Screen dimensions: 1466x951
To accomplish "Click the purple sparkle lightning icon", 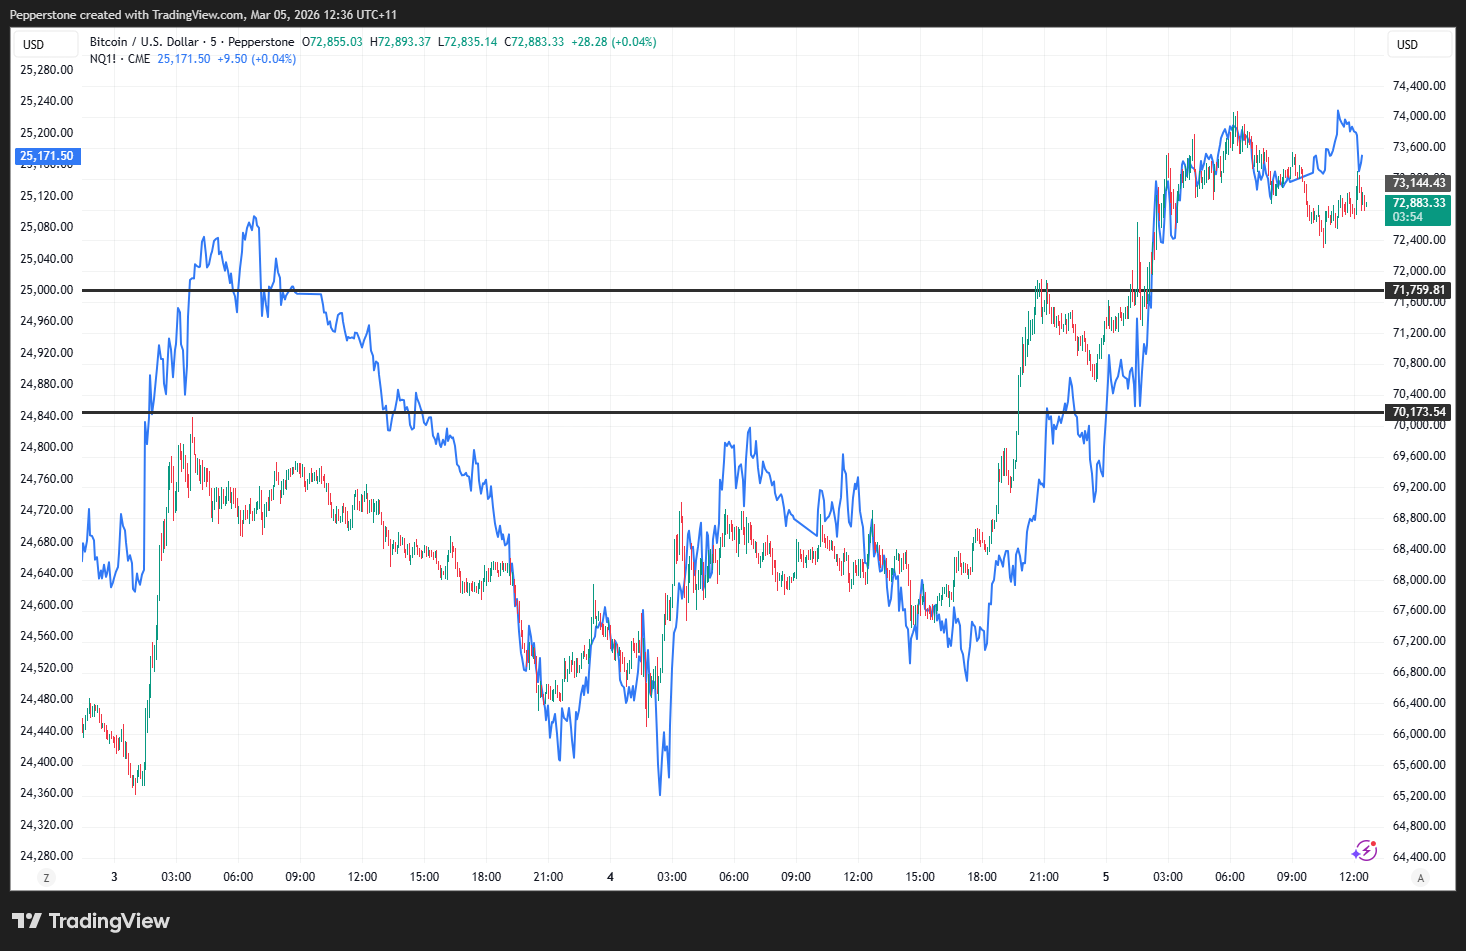I will (x=1364, y=851).
